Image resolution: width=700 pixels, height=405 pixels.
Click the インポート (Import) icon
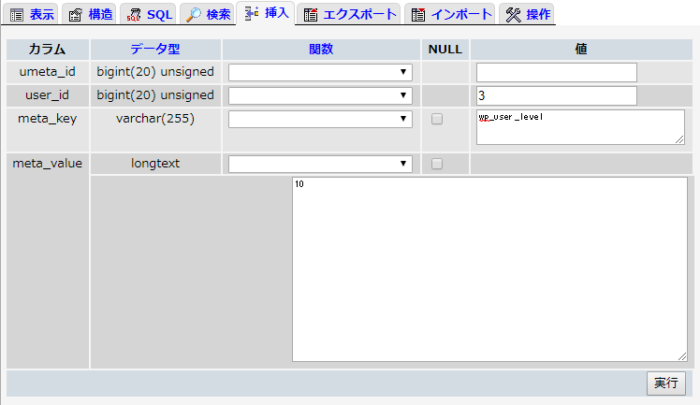tap(418, 15)
